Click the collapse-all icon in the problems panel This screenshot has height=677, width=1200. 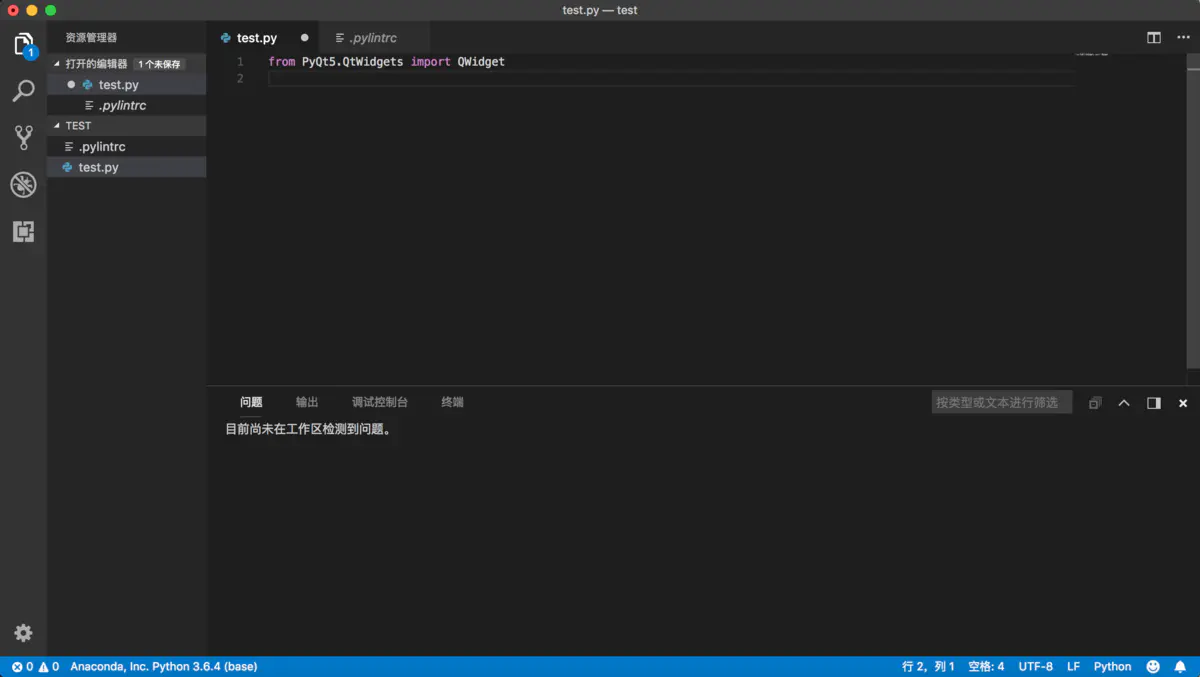tap(1094, 402)
